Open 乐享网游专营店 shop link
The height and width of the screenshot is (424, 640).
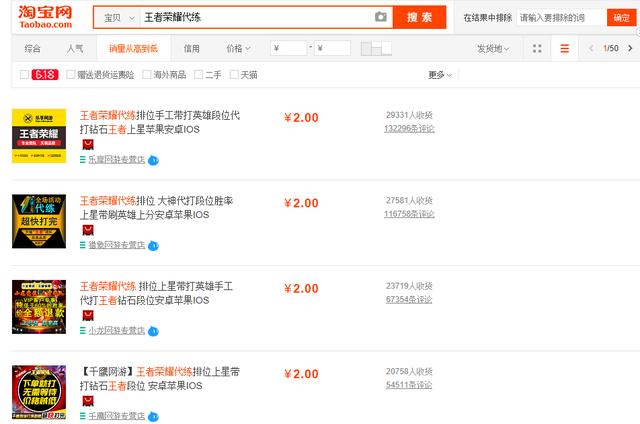(117, 160)
